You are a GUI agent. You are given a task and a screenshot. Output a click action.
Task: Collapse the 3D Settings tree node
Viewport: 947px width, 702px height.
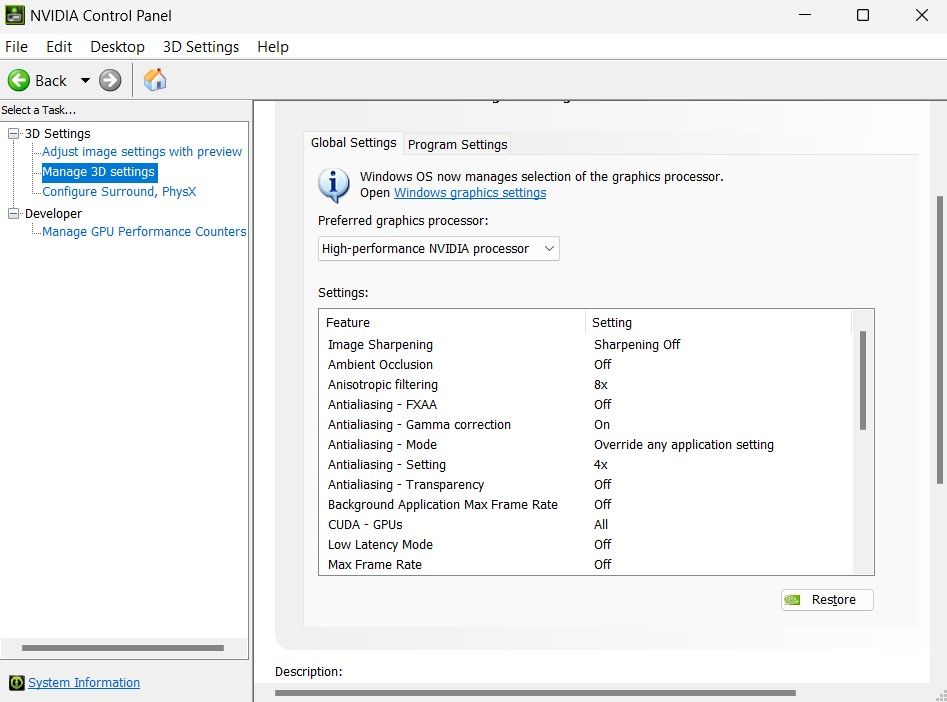[x=13, y=134]
